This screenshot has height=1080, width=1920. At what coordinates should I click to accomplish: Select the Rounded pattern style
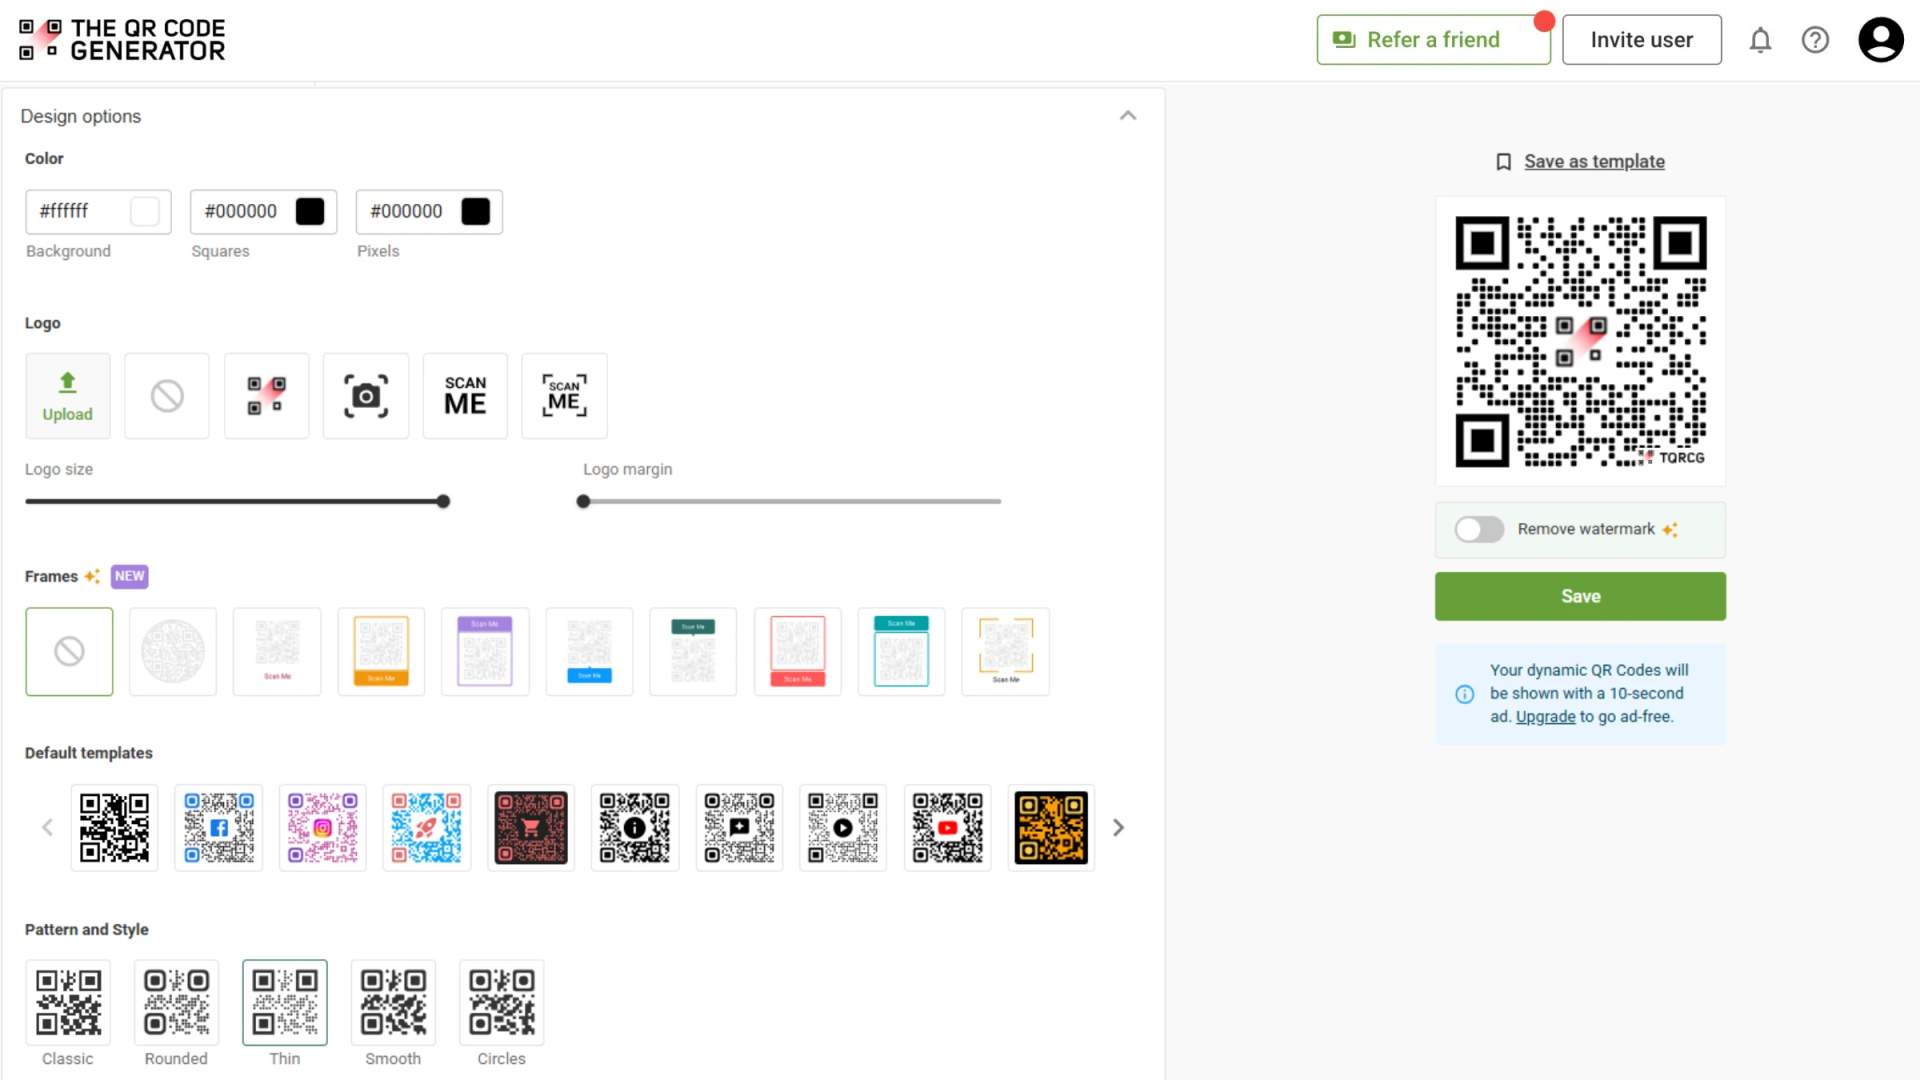[x=176, y=1003]
